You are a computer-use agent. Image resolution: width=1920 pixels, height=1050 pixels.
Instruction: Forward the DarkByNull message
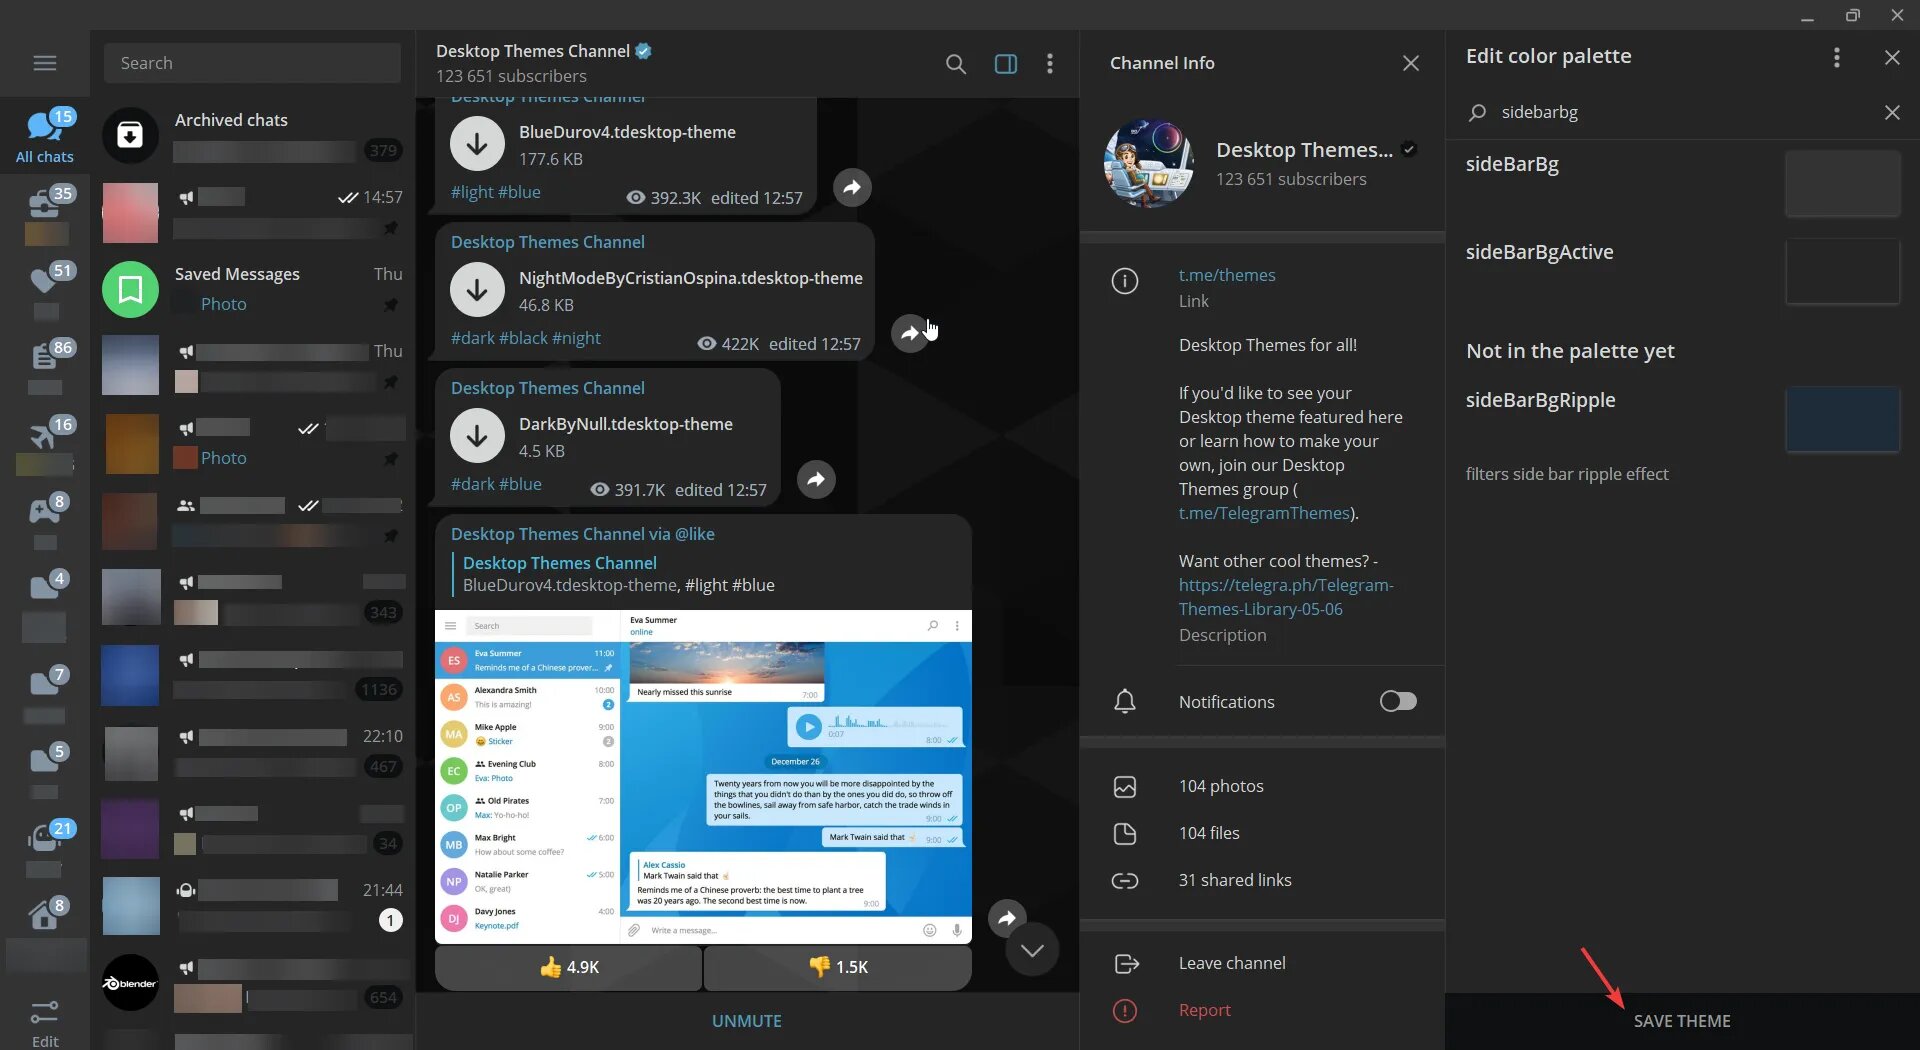816,479
